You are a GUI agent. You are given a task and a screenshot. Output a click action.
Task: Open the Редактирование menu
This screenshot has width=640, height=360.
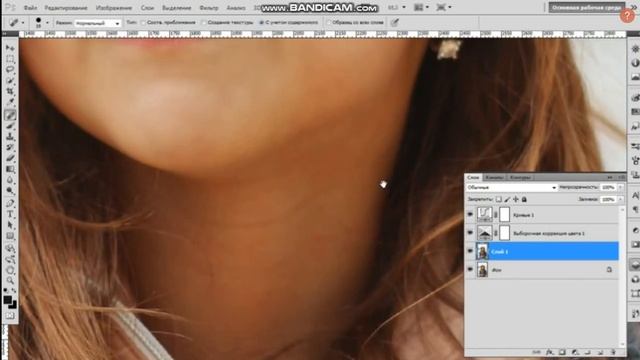66,8
